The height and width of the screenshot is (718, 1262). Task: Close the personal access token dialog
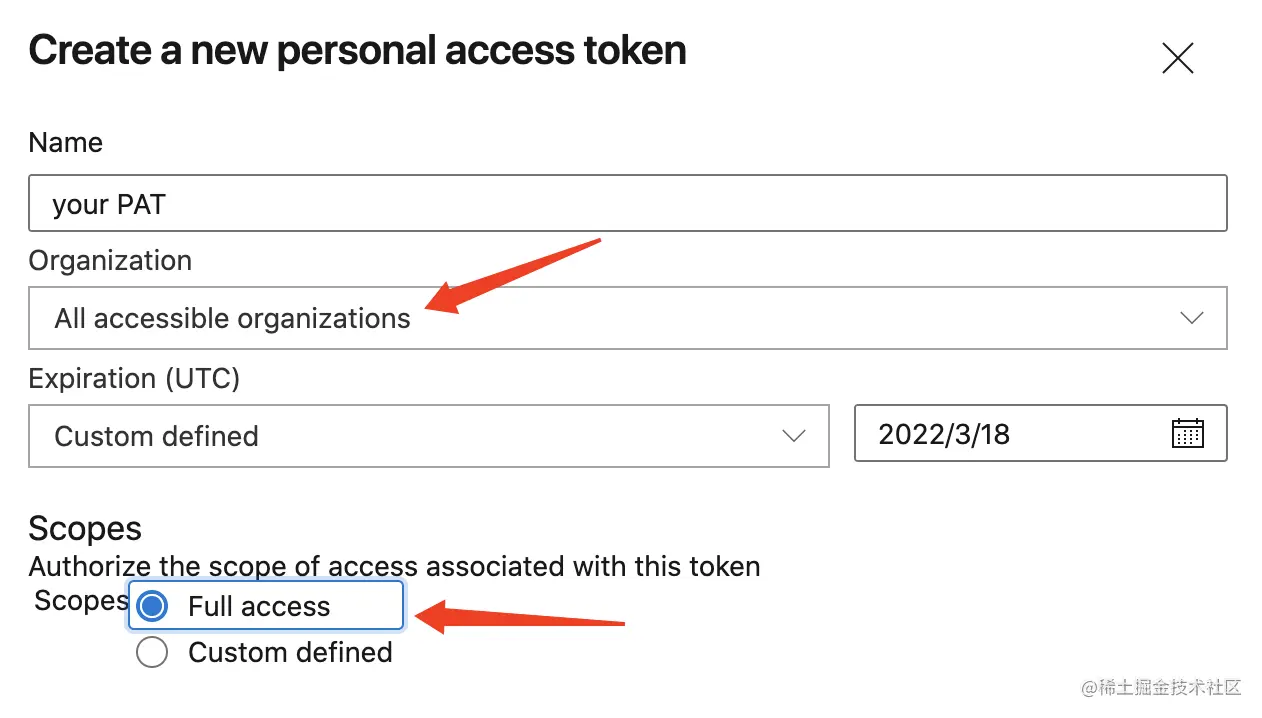(x=1177, y=59)
